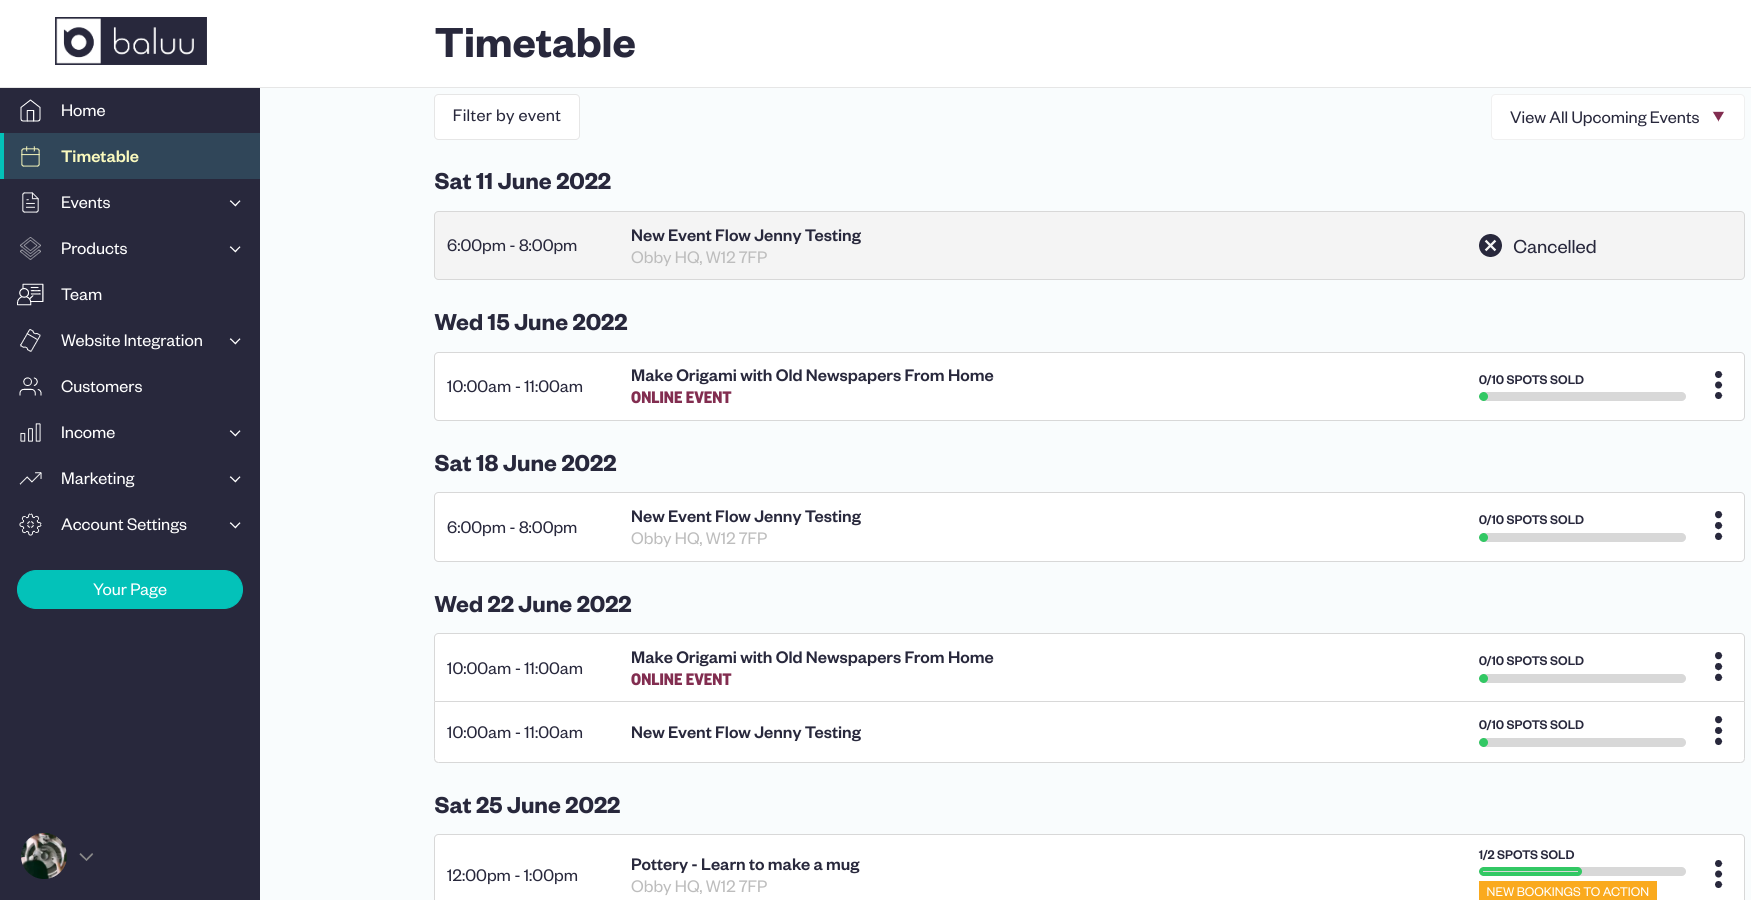Select Website Integration menu item

pyautogui.click(x=130, y=340)
